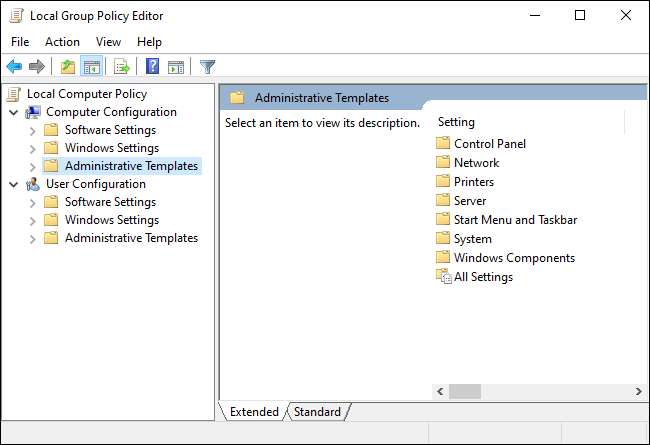
Task: Expand Administrative Templates under User Configuration
Action: 33,238
